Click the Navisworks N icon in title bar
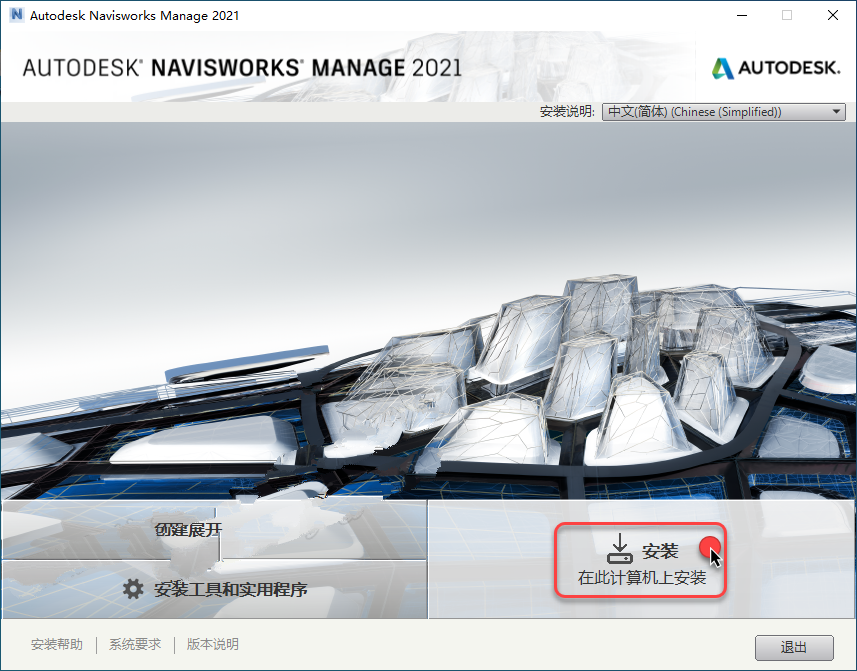Viewport: 857px width, 671px height. (x=16, y=15)
